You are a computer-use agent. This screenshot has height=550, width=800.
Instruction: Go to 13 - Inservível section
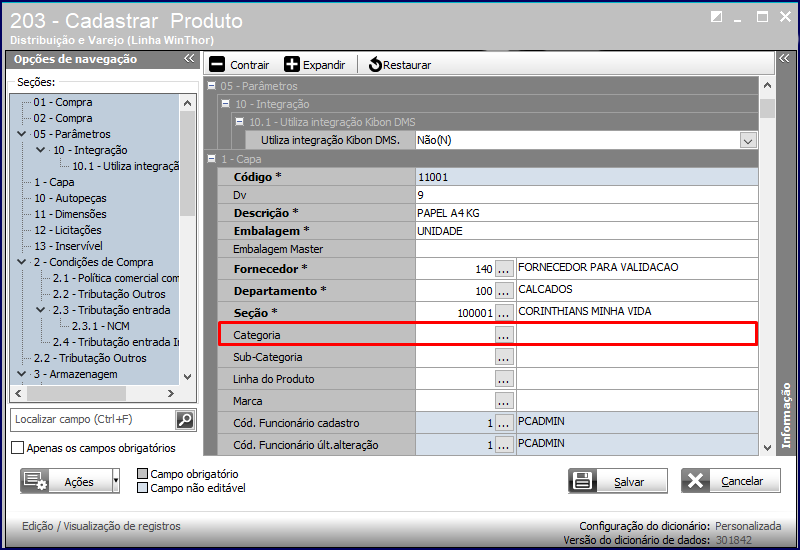68,246
